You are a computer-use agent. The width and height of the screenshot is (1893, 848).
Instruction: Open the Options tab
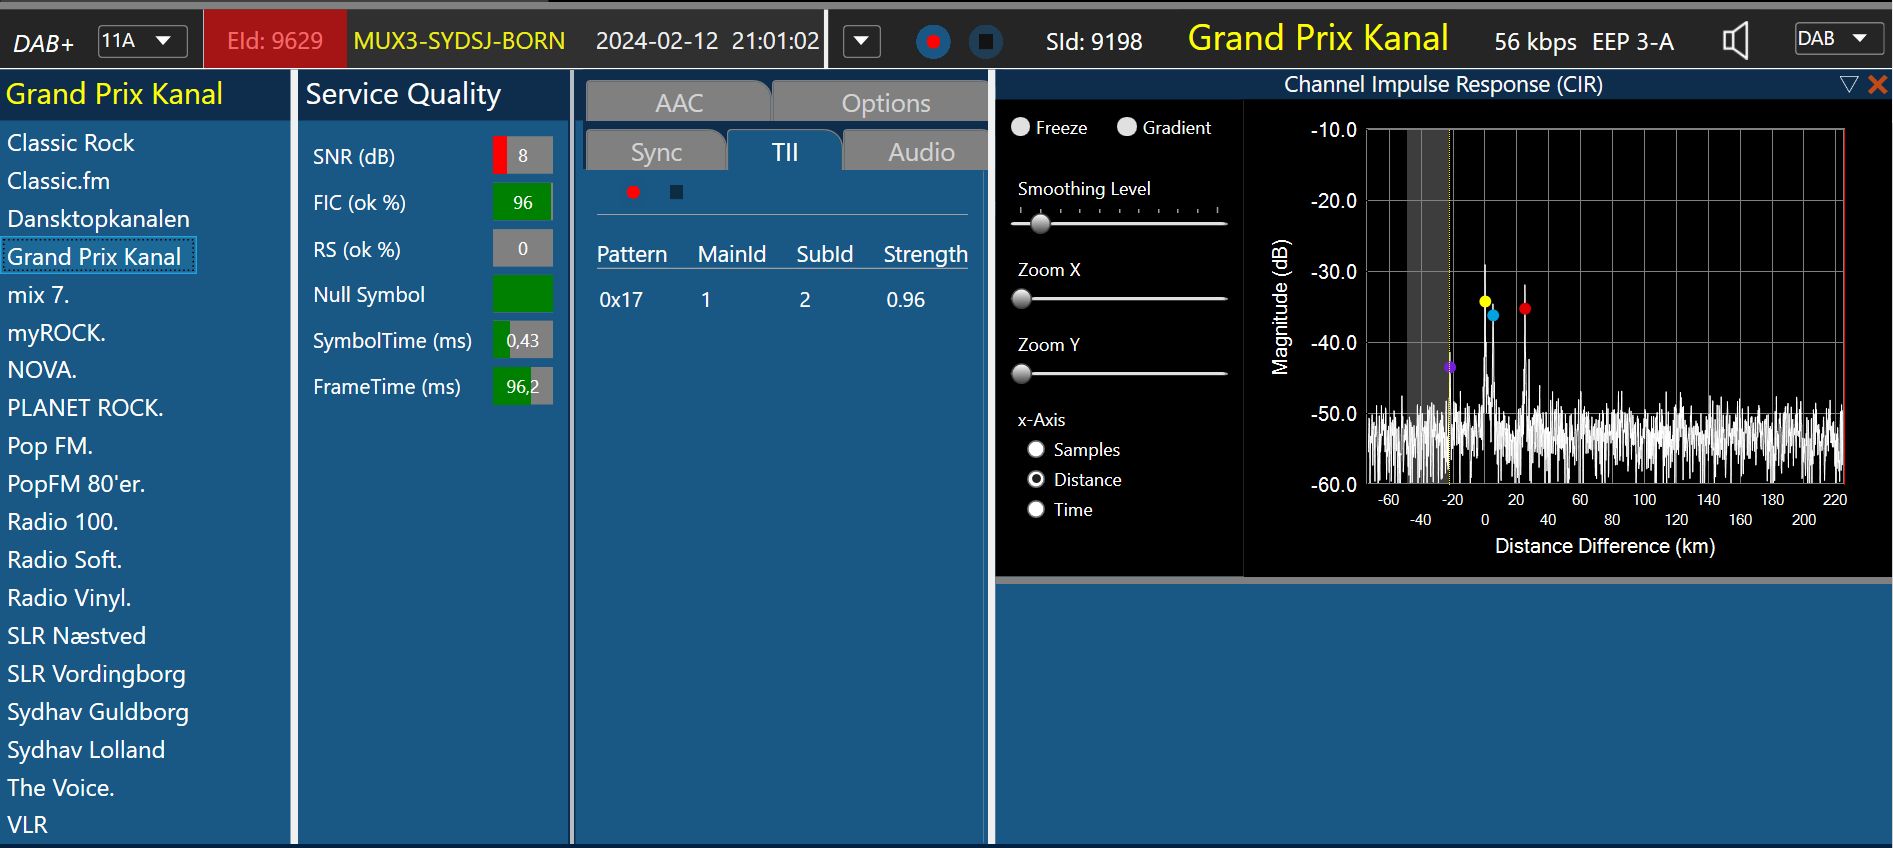click(x=885, y=103)
